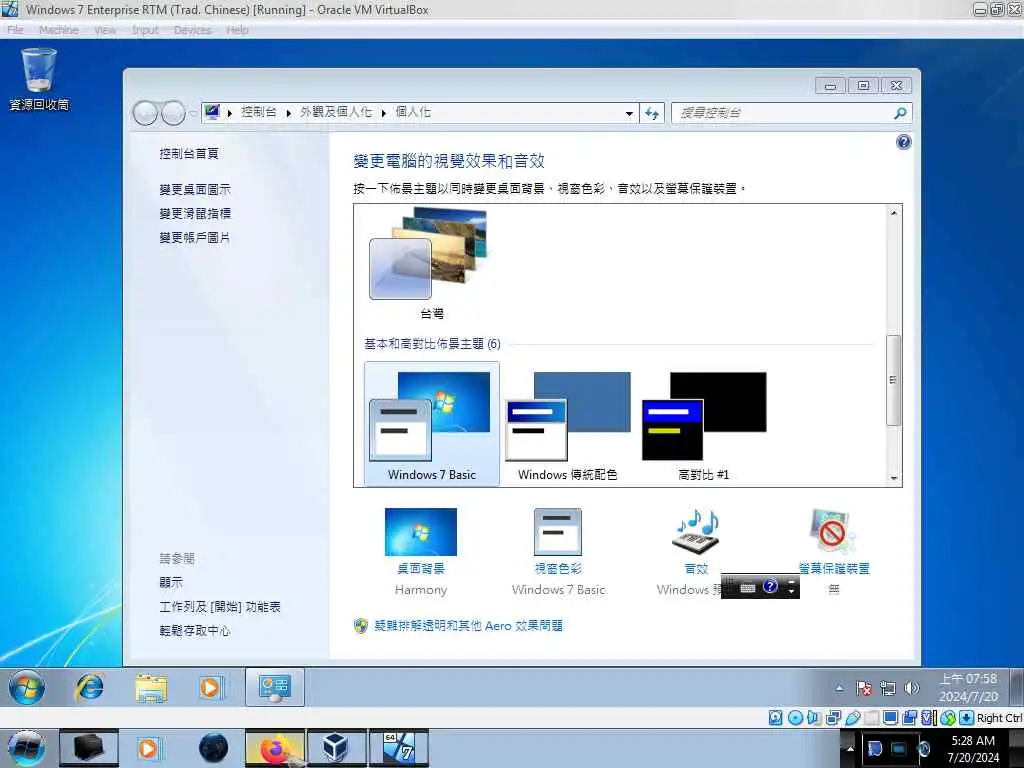Click theme list scroll up arrow
Screen dimensions: 1024x768
(x=893, y=213)
